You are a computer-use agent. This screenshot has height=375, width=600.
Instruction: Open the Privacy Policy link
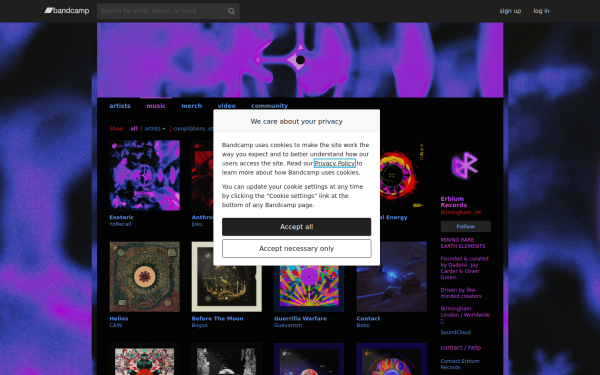pyautogui.click(x=335, y=163)
